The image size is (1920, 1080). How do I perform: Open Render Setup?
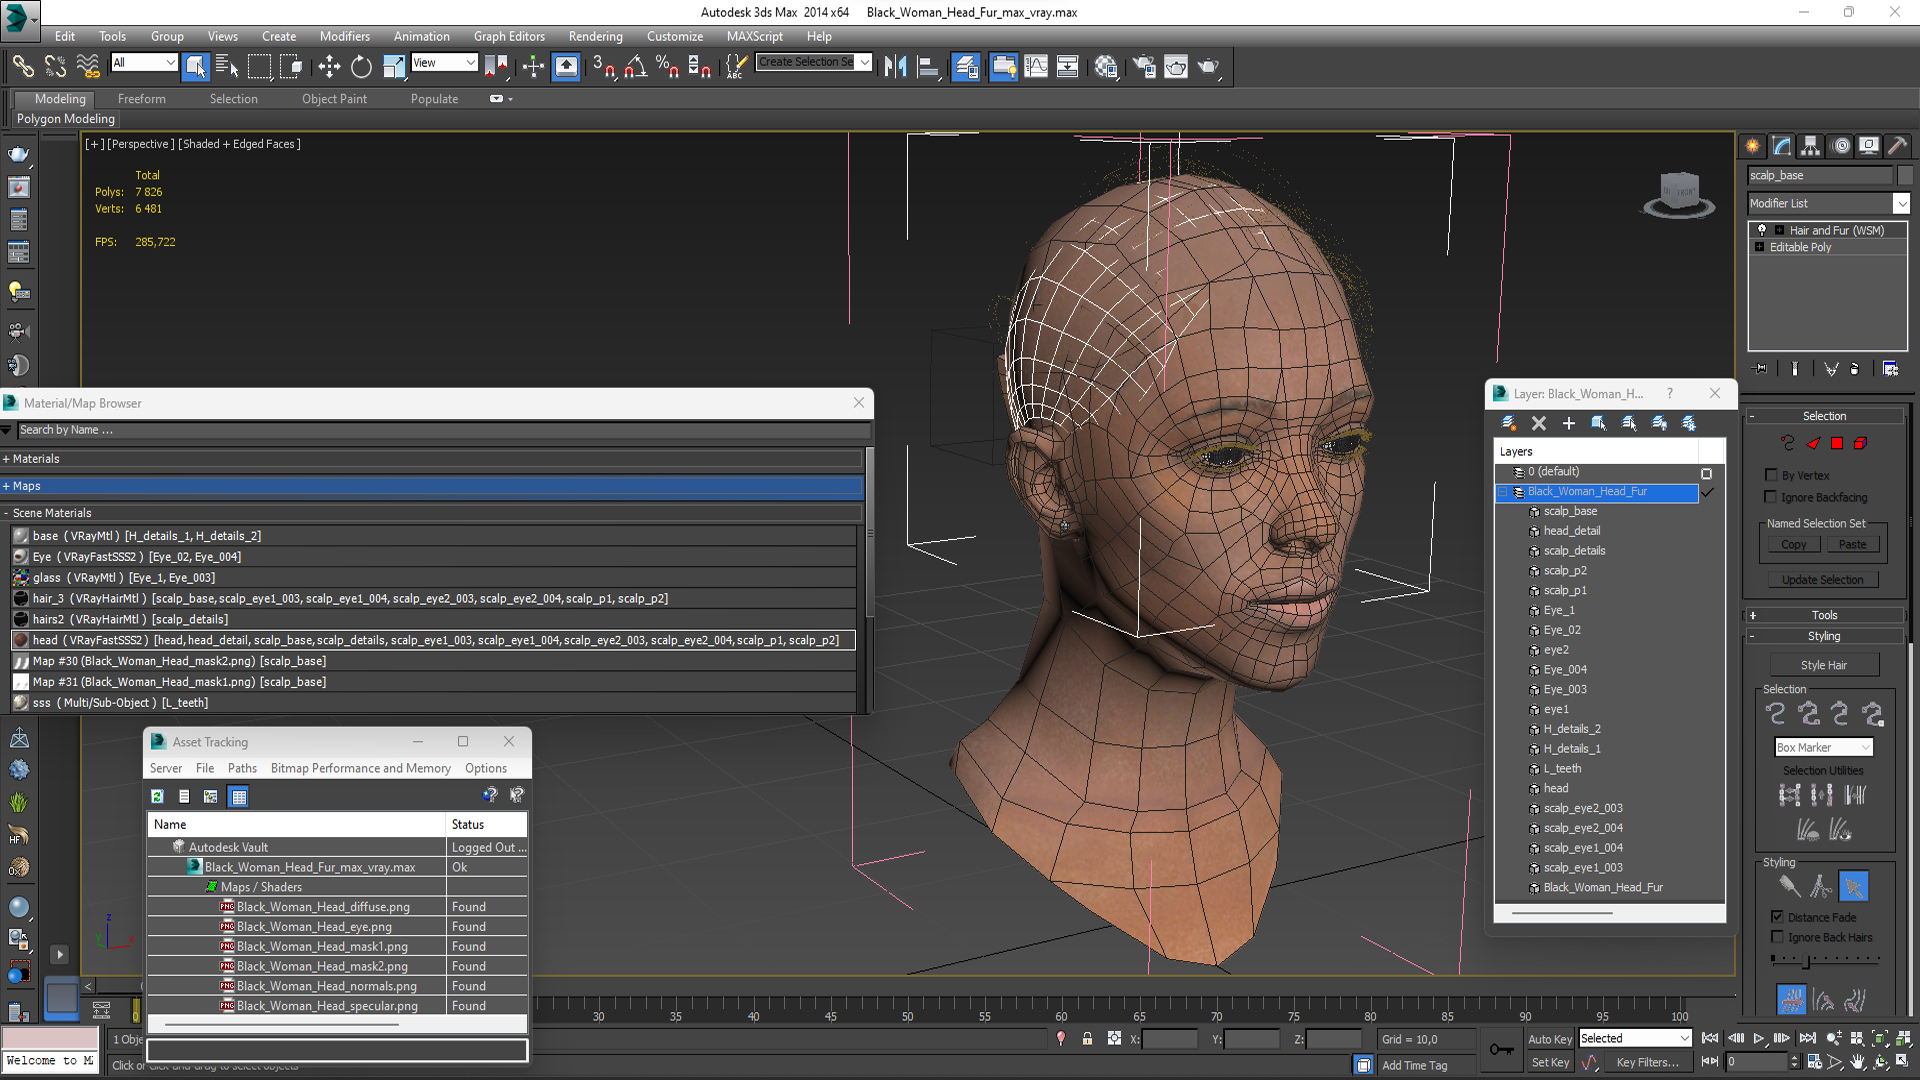tap(1144, 66)
